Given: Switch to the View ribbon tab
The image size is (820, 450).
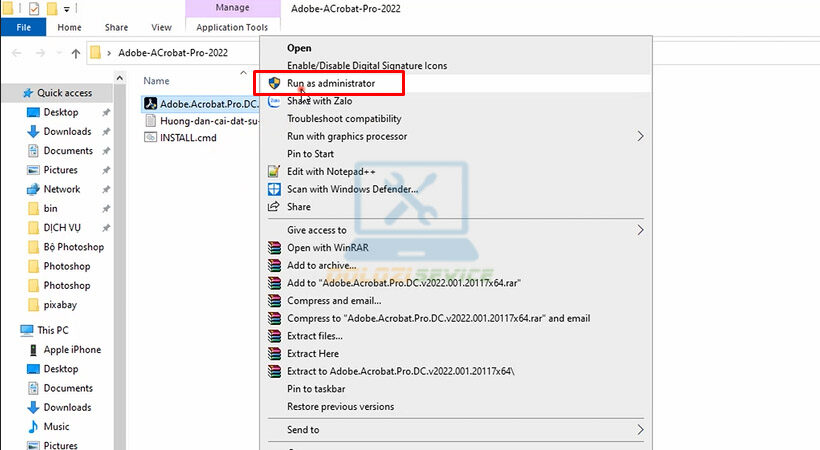Looking at the screenshot, I should click(161, 28).
